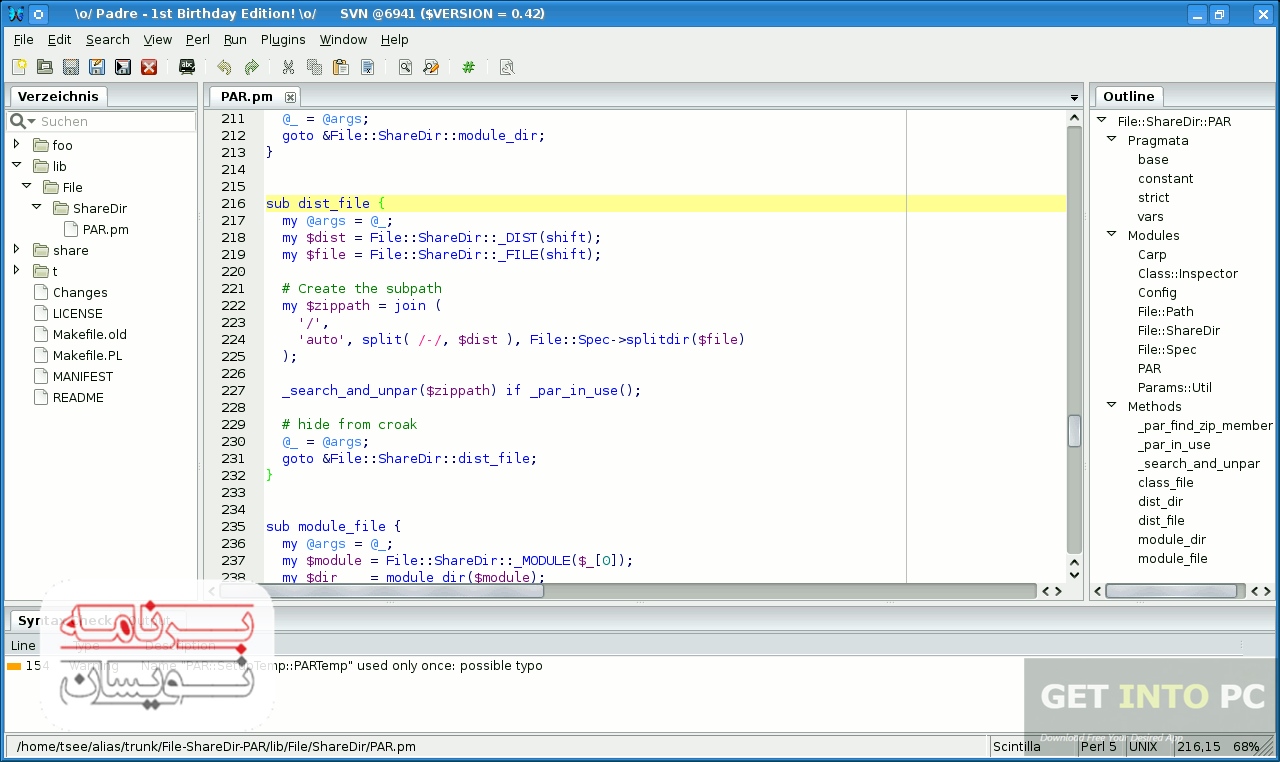Click the foo folder icon
The height and width of the screenshot is (762, 1280).
coord(41,145)
